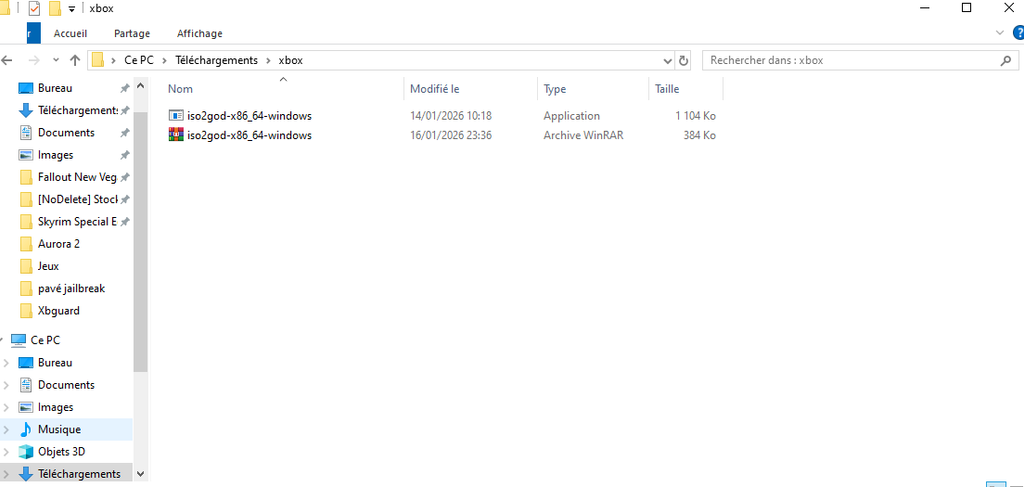Viewport: 1024px width, 487px height.
Task: Click the navigation pane scroll down arrow
Action: coord(140,474)
